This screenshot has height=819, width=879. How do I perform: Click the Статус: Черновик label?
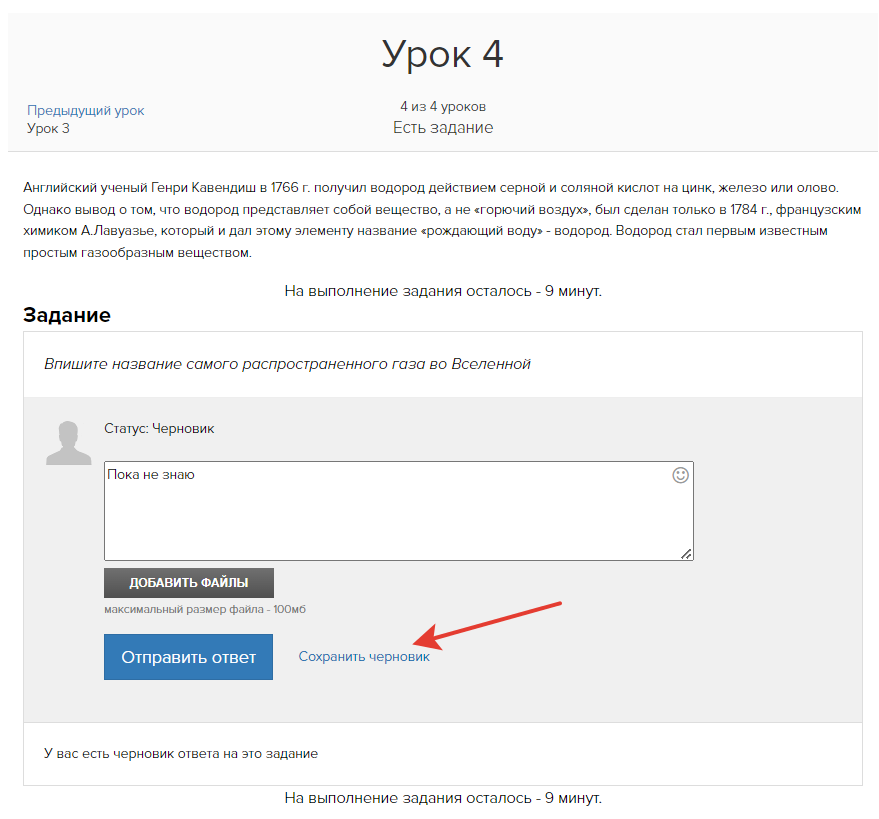[x=159, y=429]
